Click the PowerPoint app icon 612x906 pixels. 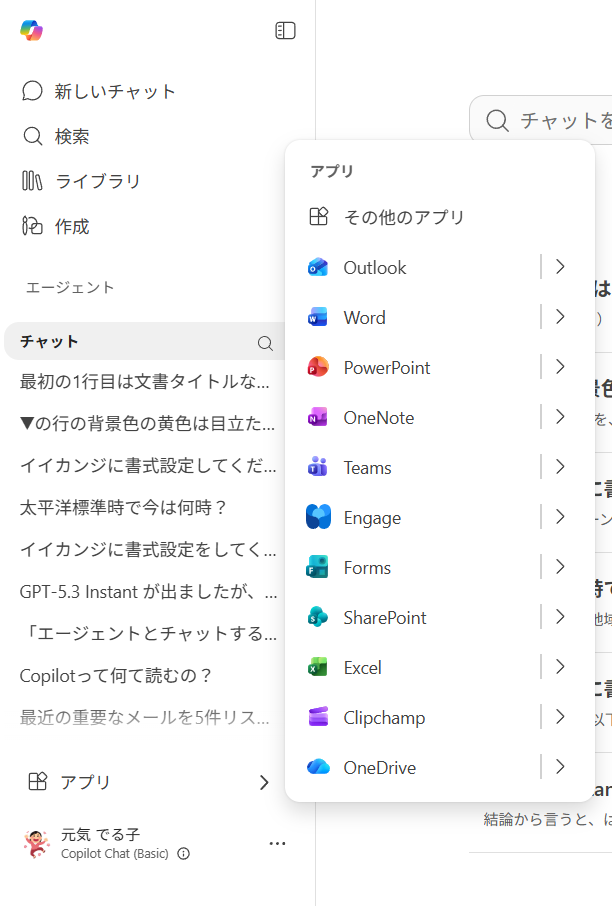click(318, 367)
